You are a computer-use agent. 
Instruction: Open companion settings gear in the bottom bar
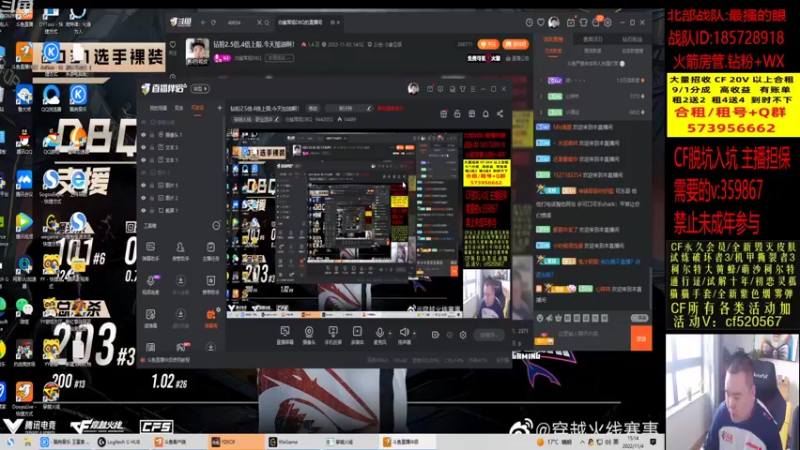tap(463, 335)
